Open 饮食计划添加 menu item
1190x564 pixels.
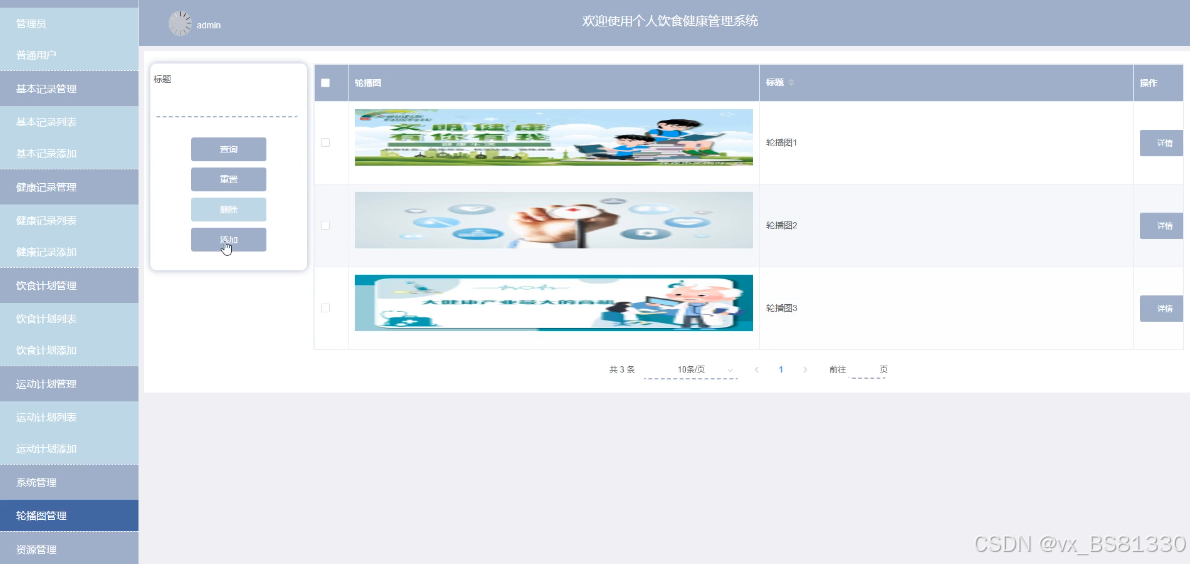pos(69,350)
